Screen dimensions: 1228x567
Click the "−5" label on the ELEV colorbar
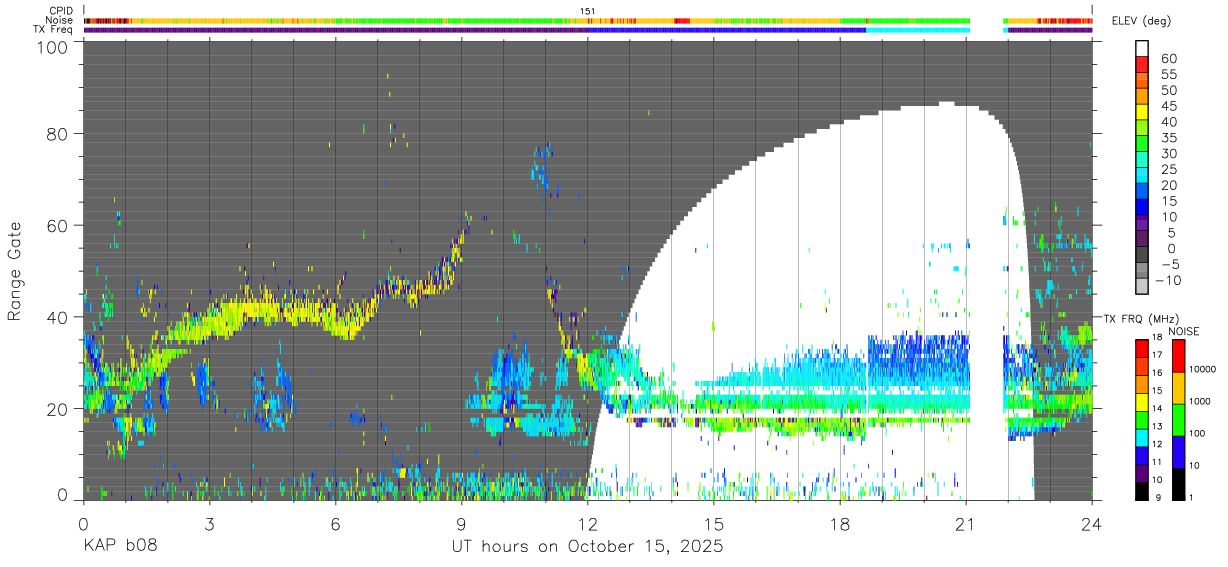[1171, 264]
